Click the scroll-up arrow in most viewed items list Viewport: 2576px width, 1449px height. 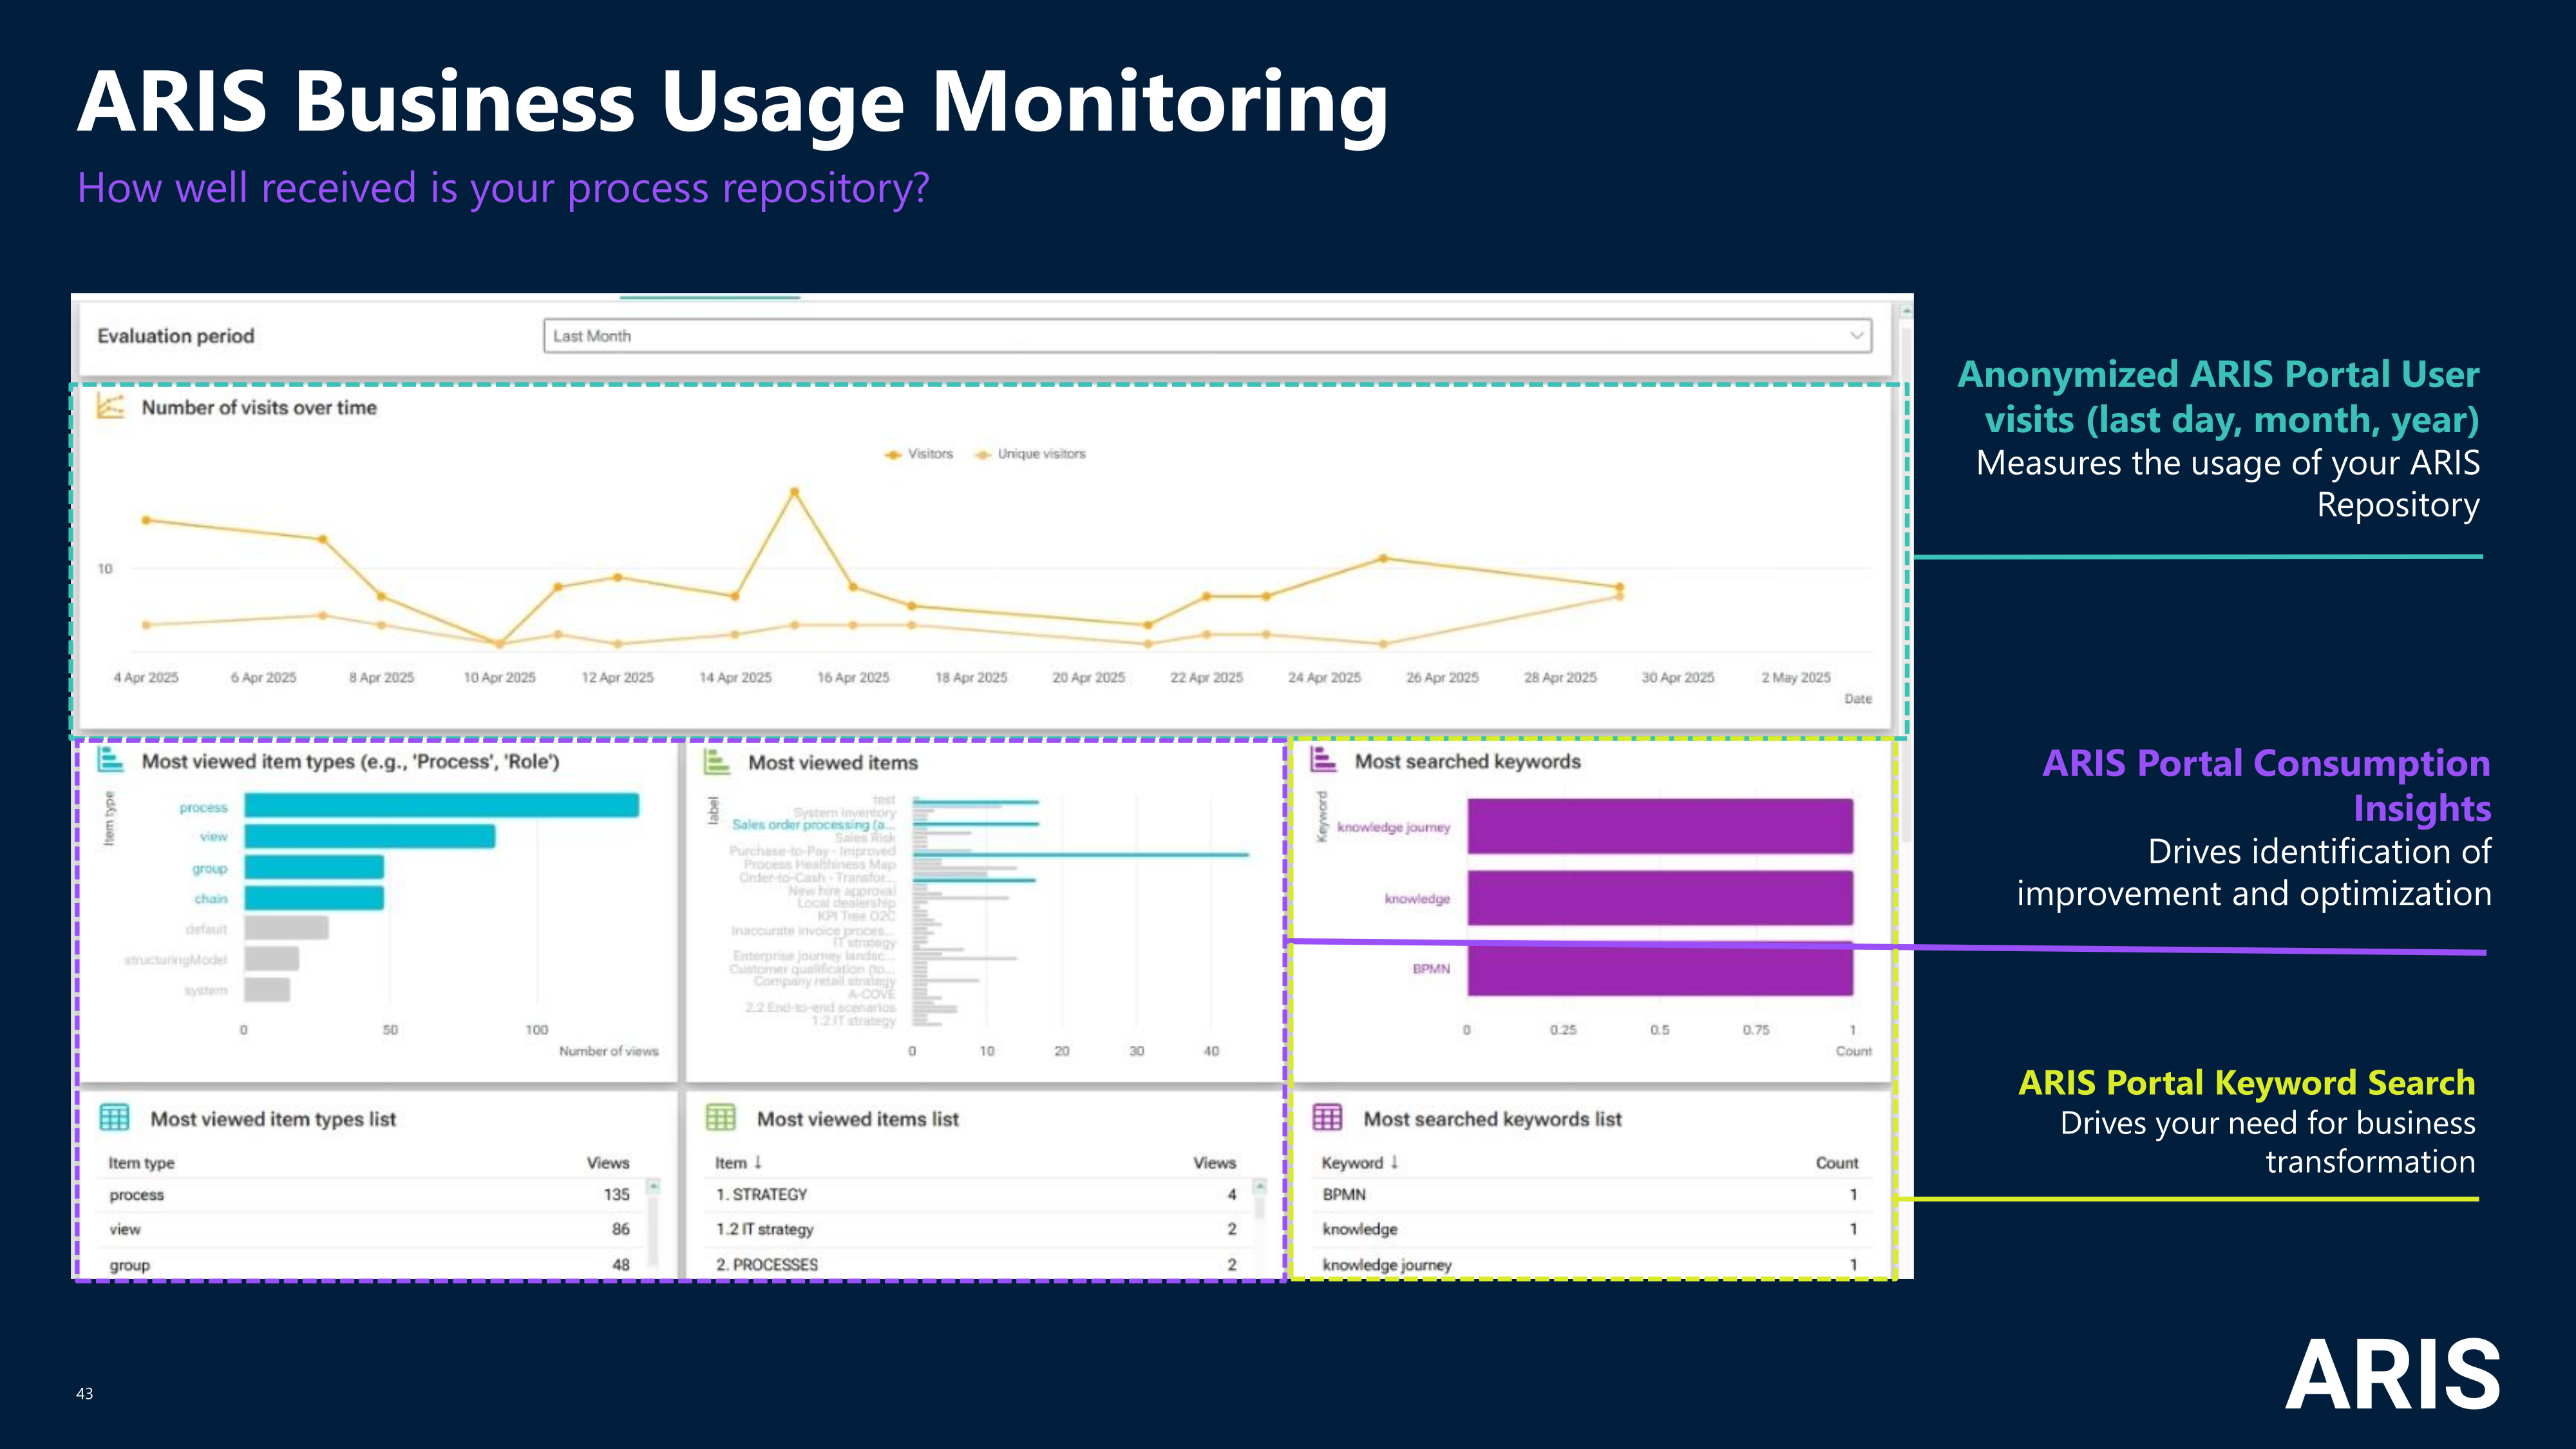tap(1260, 1186)
